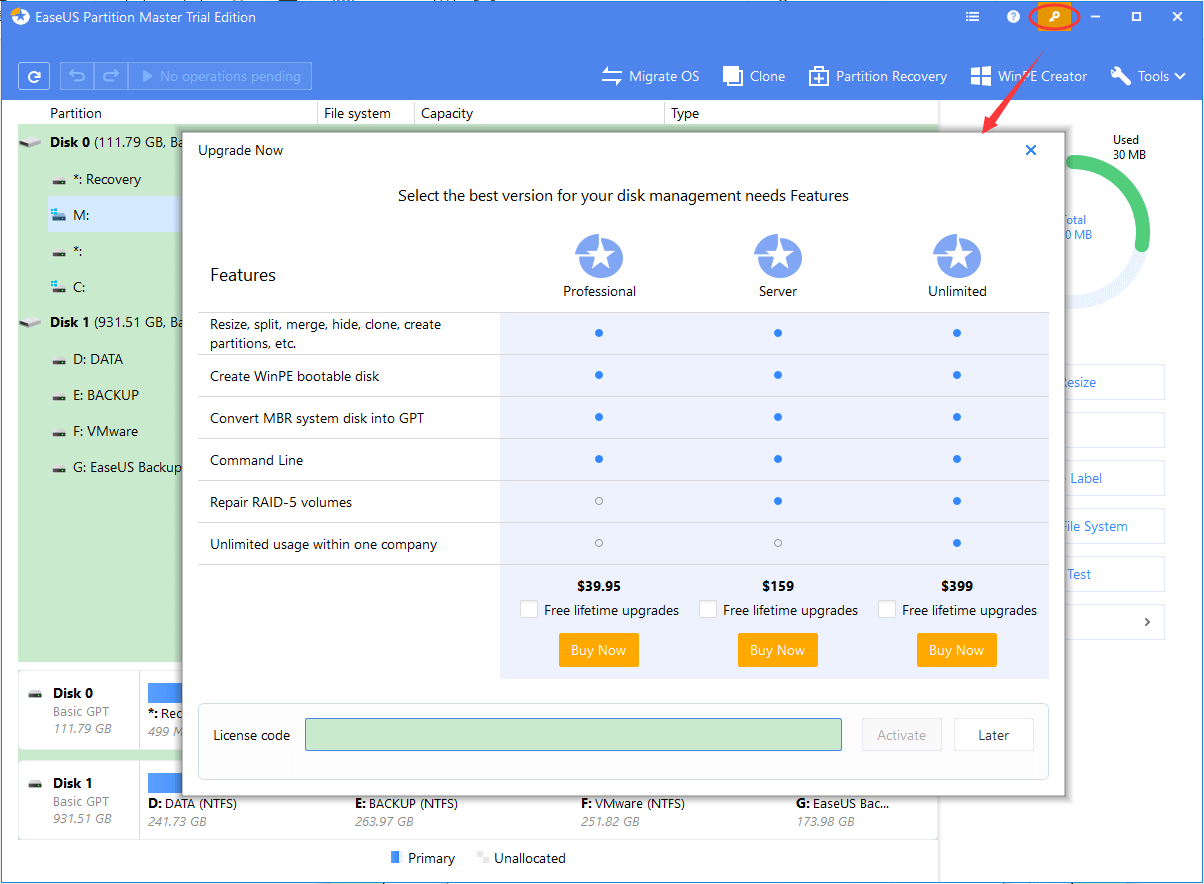The image size is (1204, 884).
Task: Click the C: partition icon
Action: (x=59, y=287)
